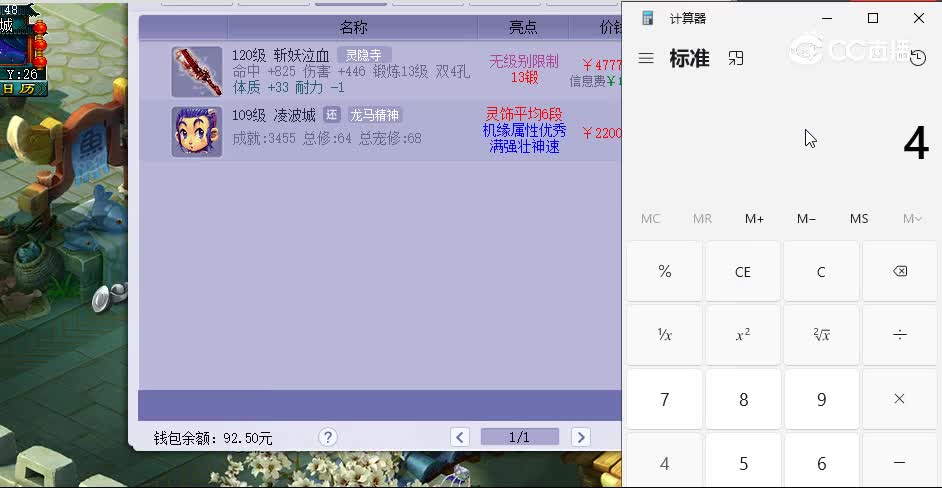The image size is (942, 488).
Task: Click the percent key
Action: pos(664,272)
